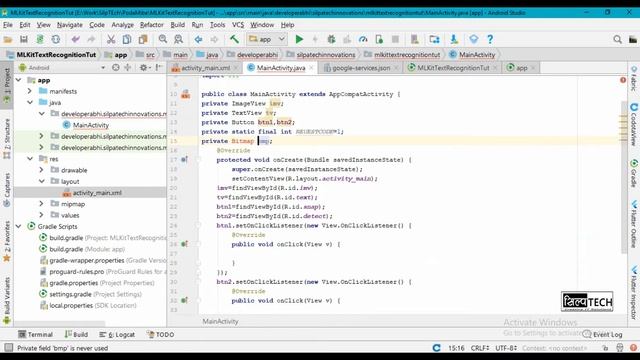Click the Find magnifier icon
Screen dimensions: 640x360
click(x=163, y=40)
